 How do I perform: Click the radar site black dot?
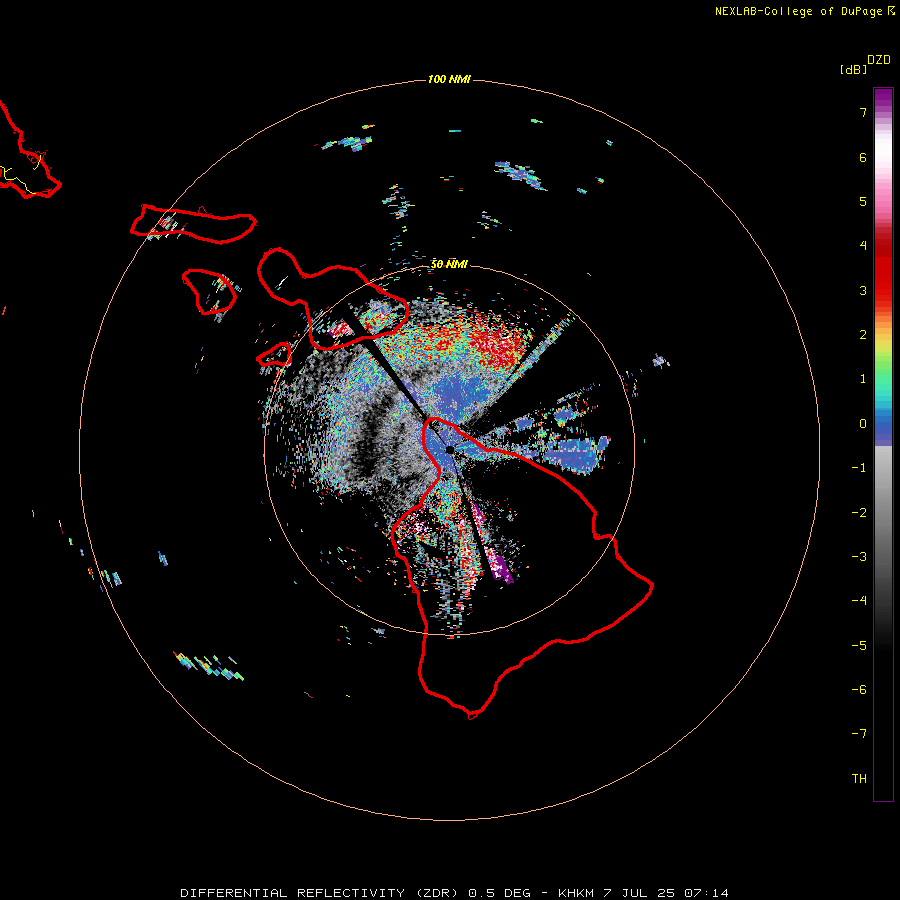(x=450, y=450)
